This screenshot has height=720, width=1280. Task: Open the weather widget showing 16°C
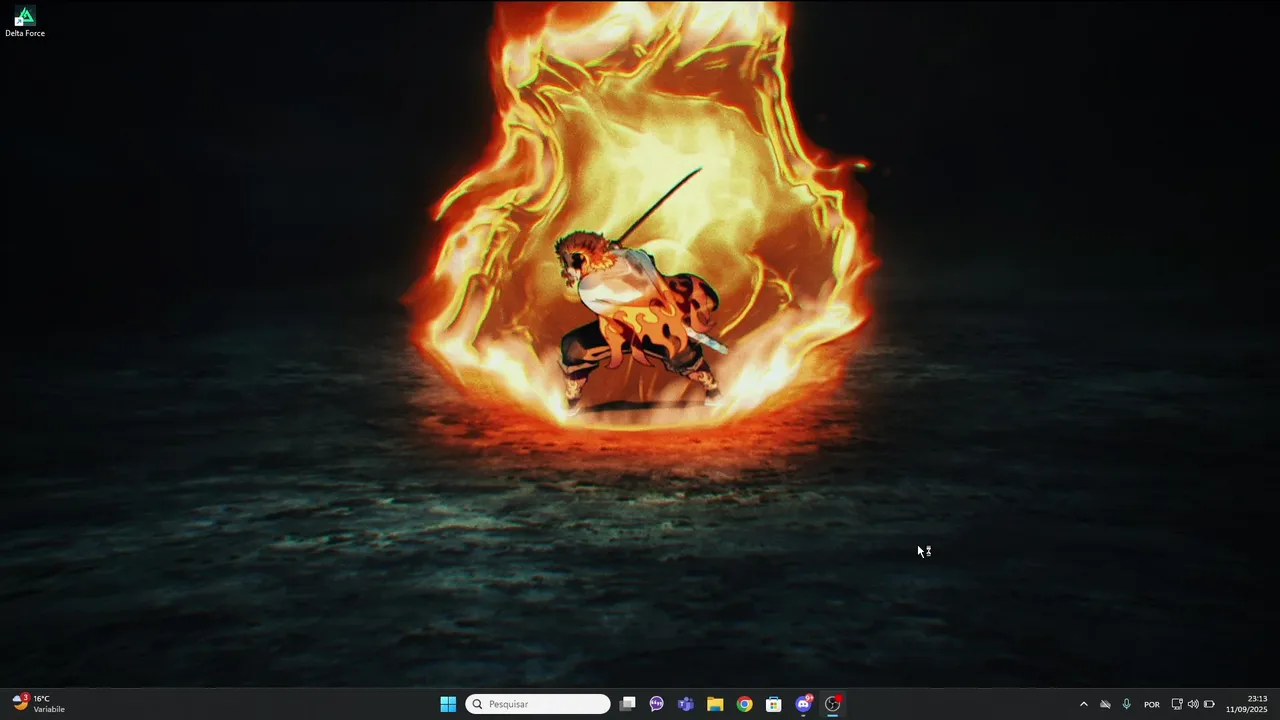tap(40, 704)
